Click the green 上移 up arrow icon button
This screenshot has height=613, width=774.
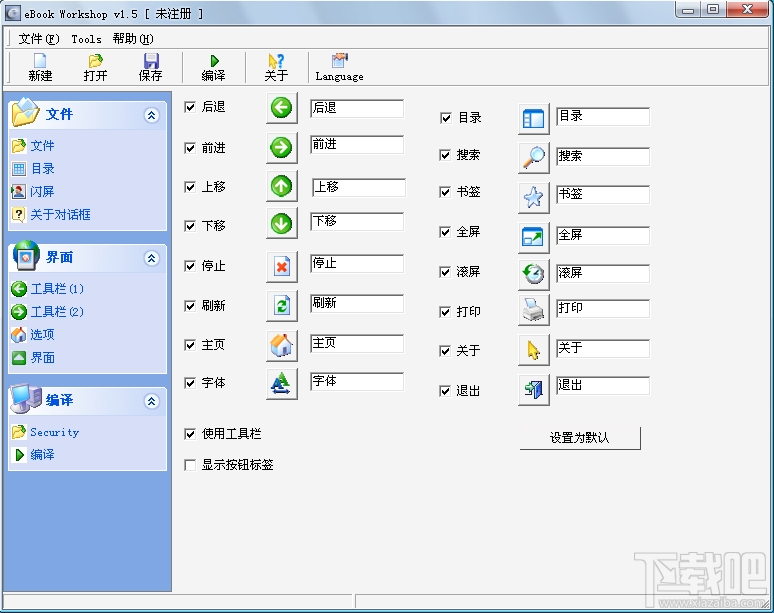pyautogui.click(x=282, y=186)
